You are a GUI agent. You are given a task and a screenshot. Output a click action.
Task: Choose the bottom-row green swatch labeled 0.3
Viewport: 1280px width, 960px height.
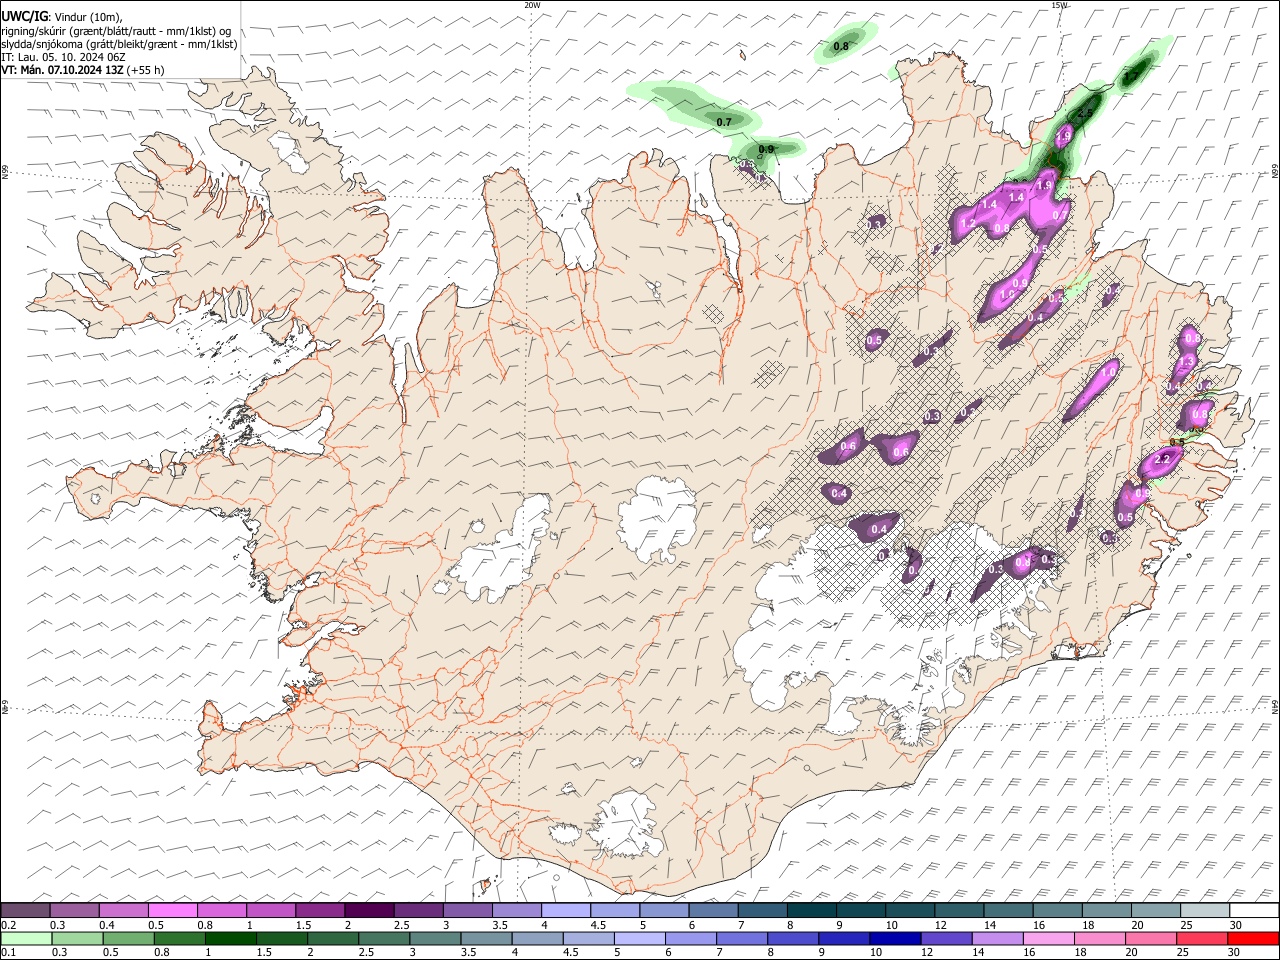pyautogui.click(x=77, y=938)
